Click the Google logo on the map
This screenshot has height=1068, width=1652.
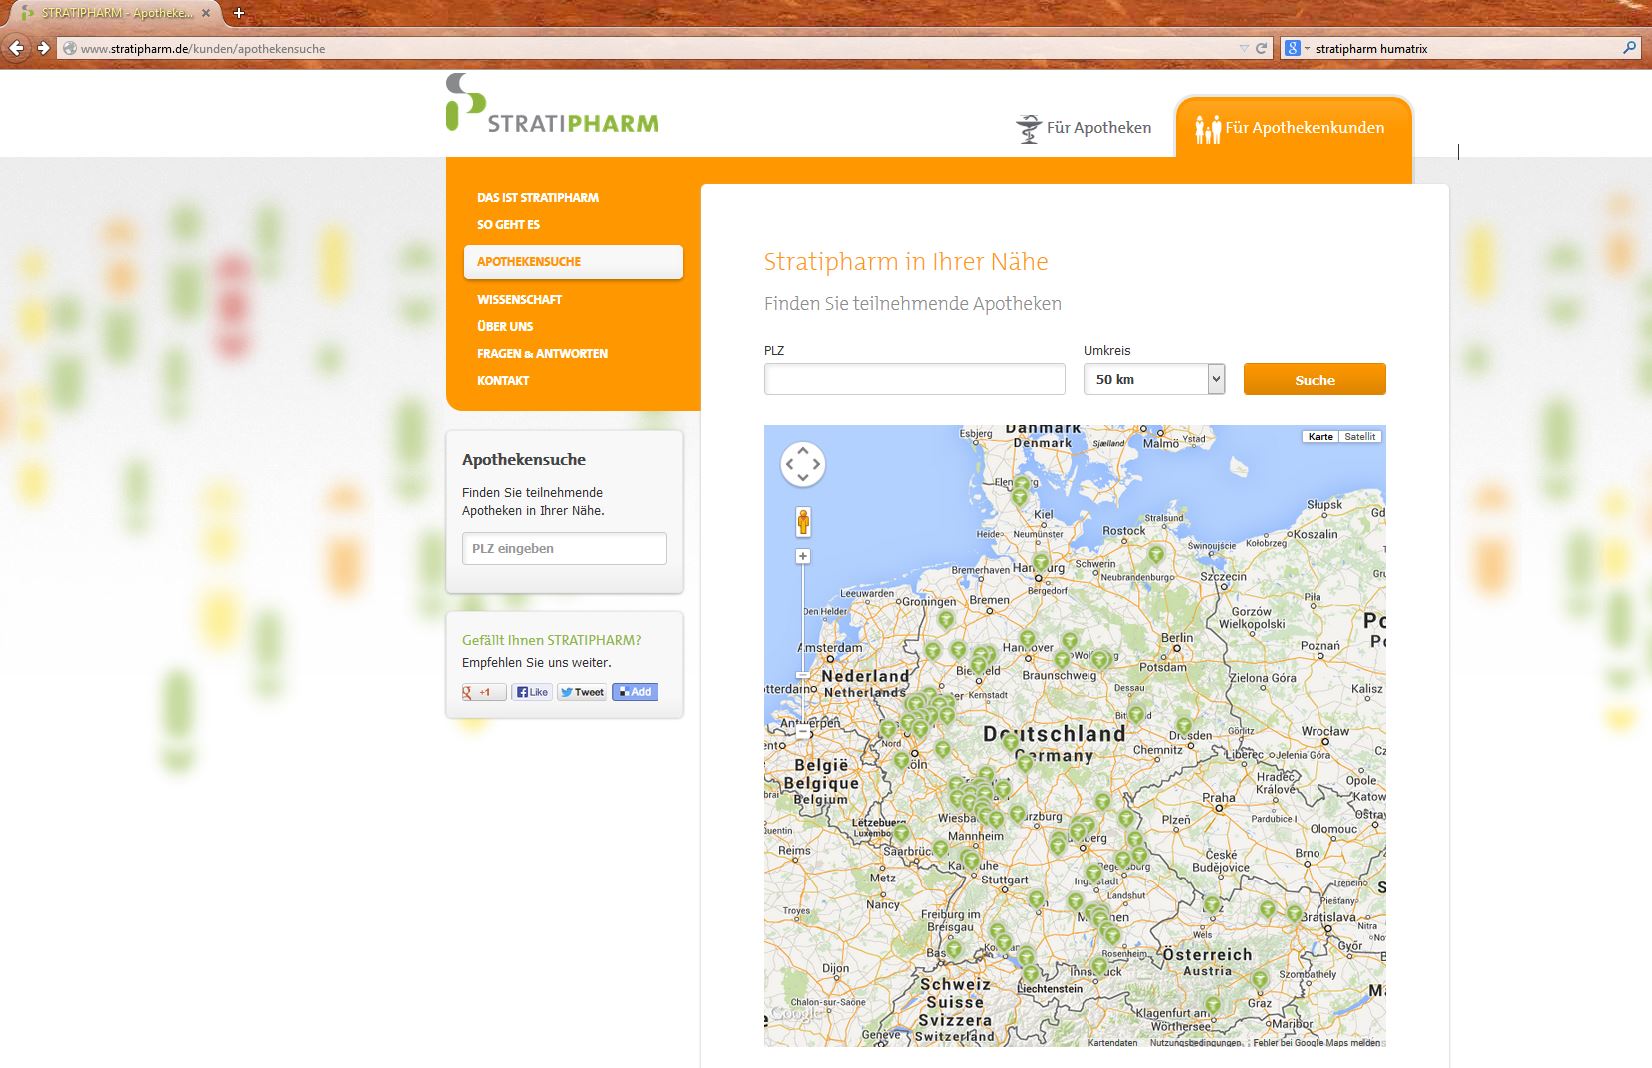click(x=794, y=1013)
